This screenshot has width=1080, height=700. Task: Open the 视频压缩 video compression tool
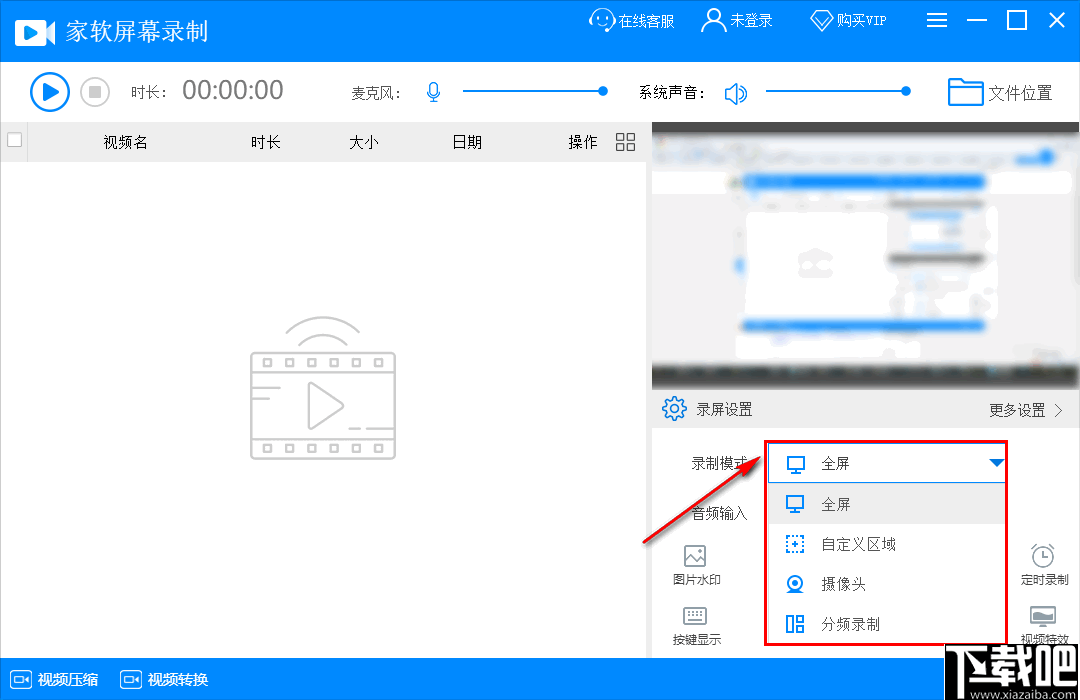pos(54,679)
